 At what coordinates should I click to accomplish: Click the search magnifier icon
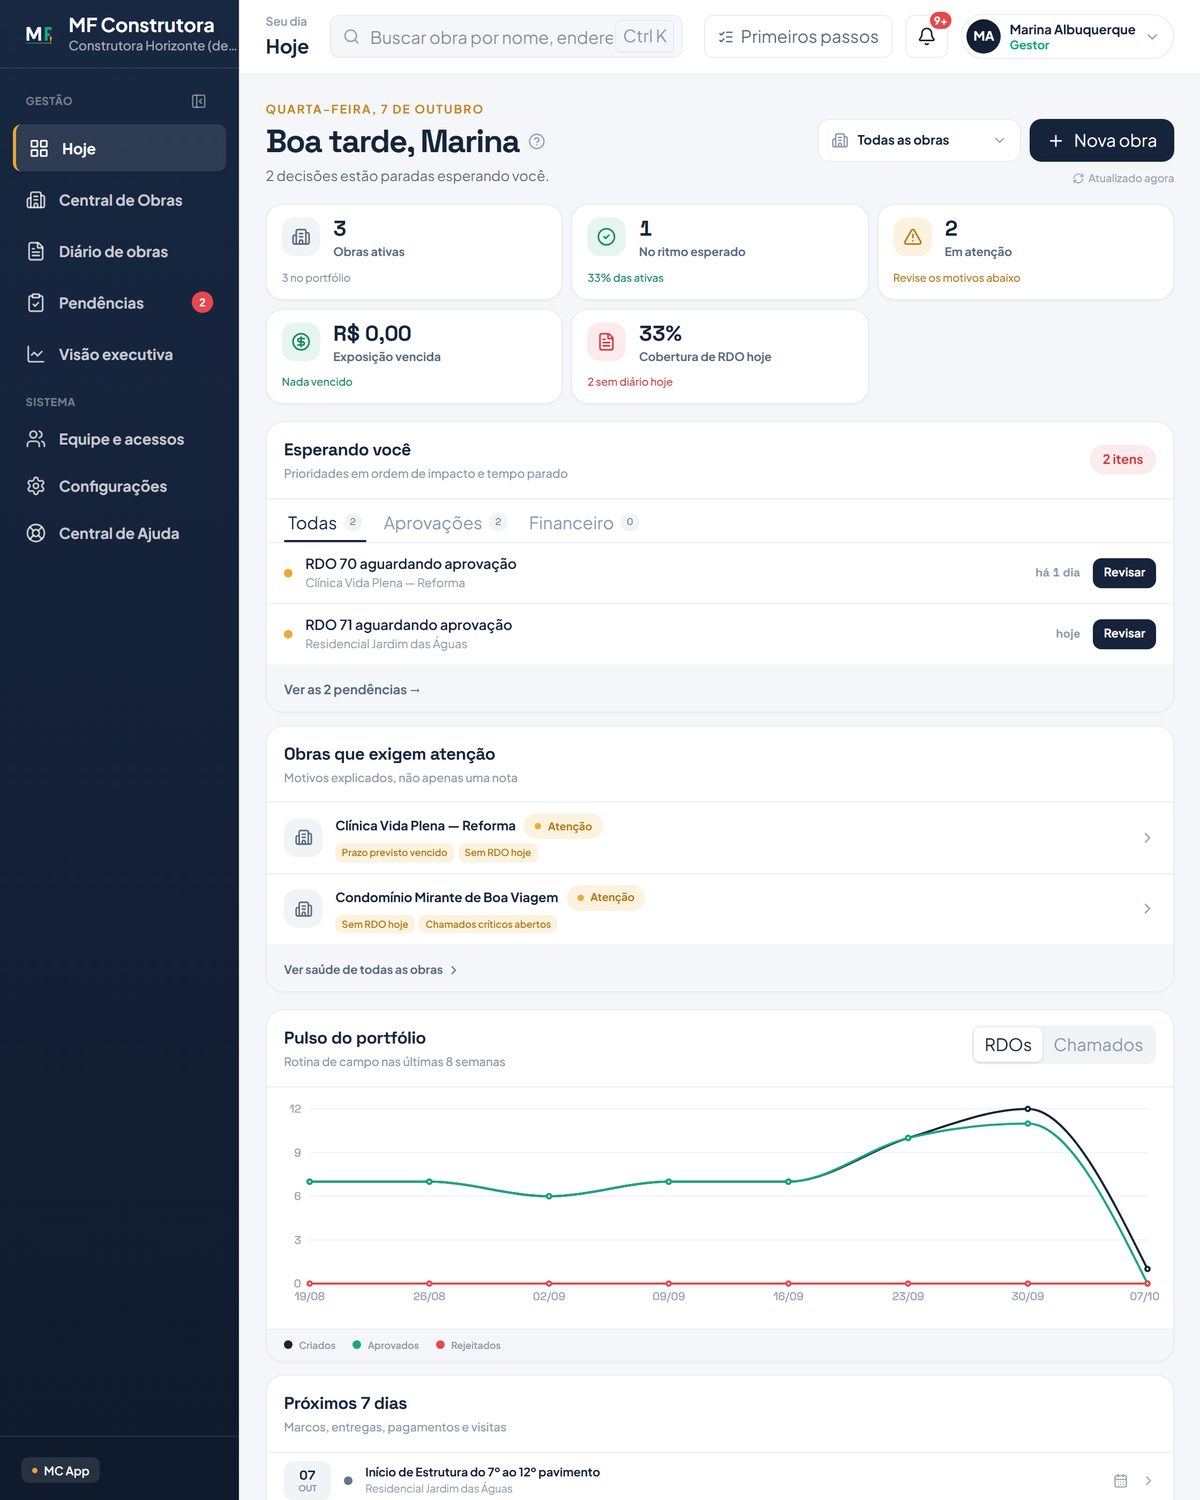pyautogui.click(x=351, y=37)
